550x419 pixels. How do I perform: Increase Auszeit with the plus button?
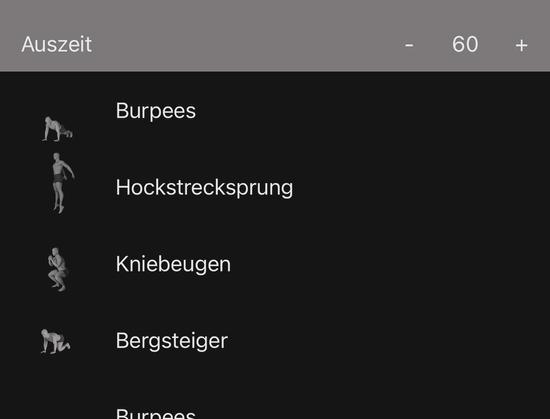[x=521, y=45]
